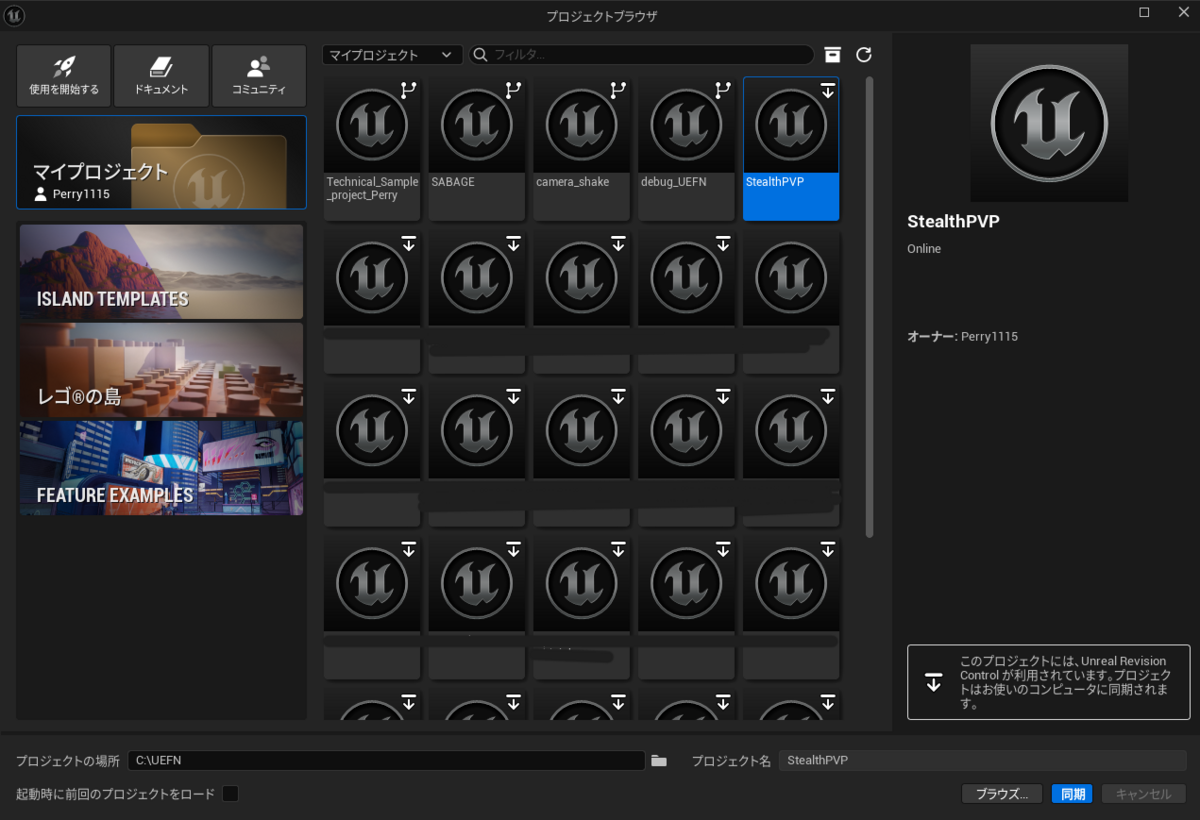Click the Online status text

tap(924, 249)
